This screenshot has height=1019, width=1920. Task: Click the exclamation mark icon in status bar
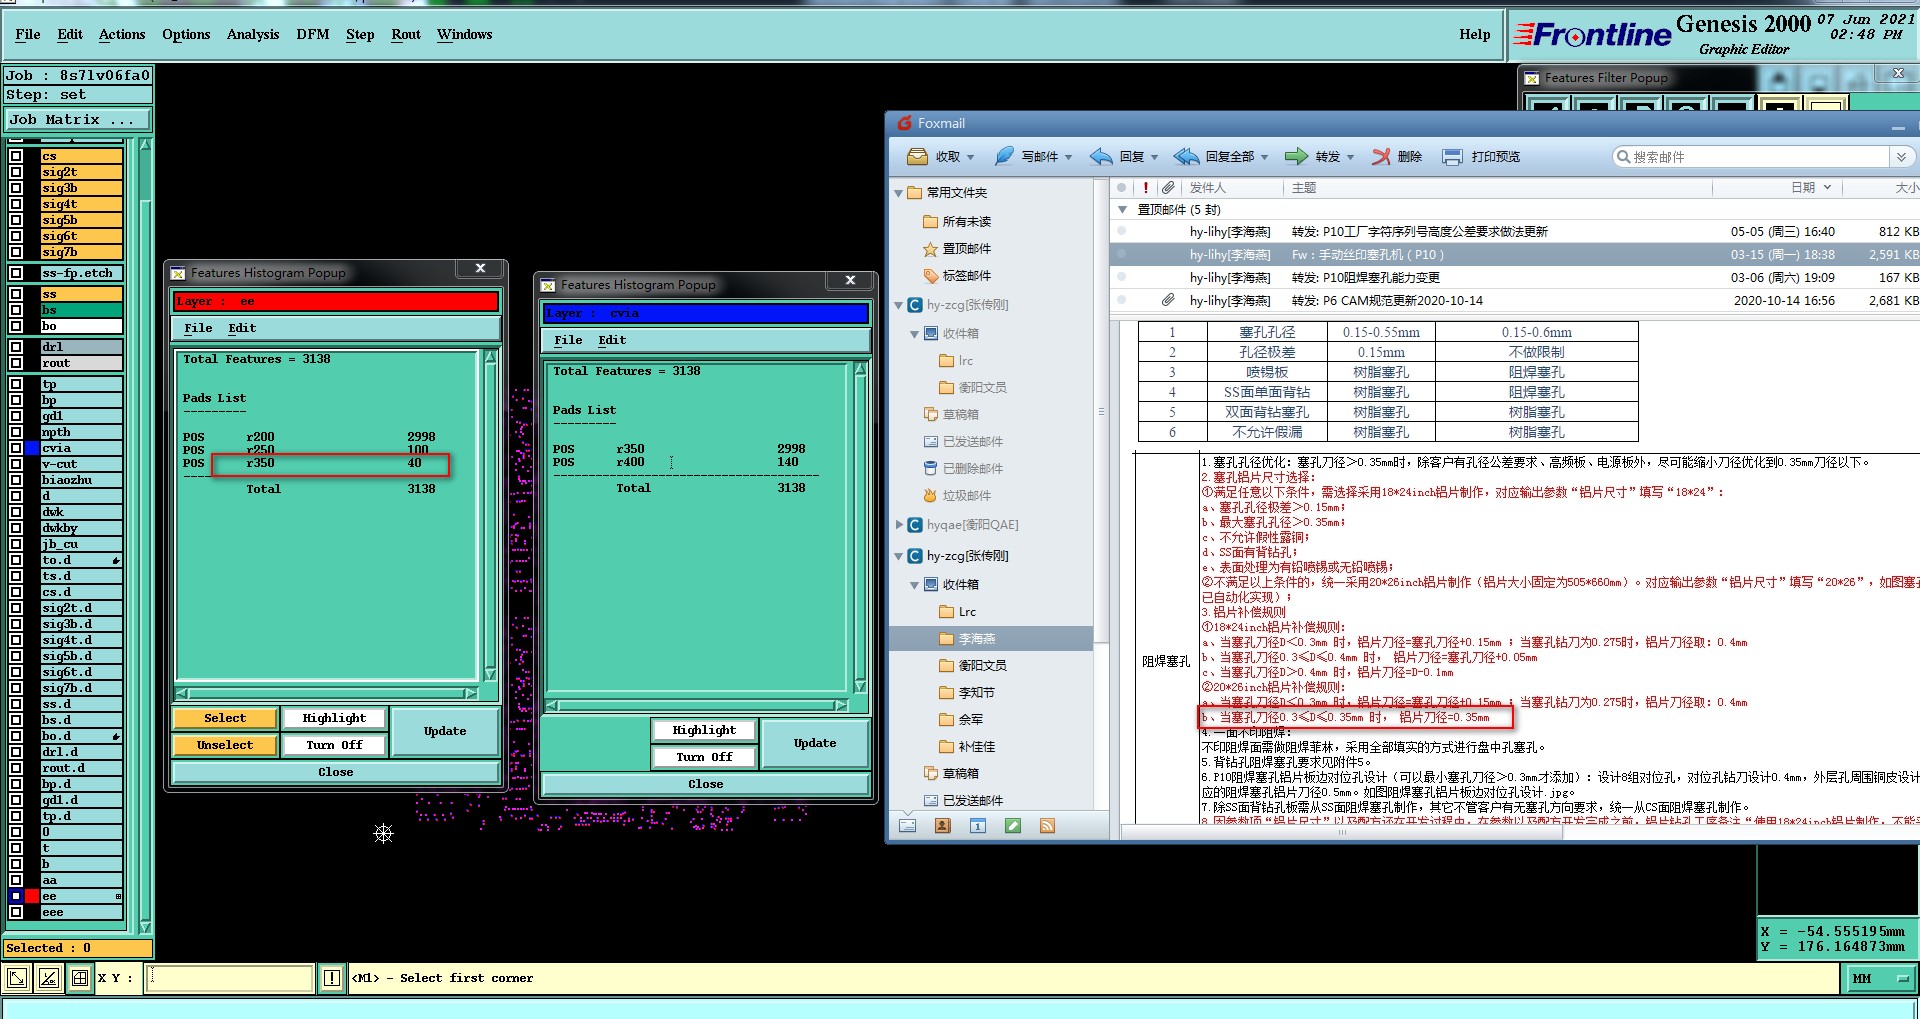click(332, 978)
